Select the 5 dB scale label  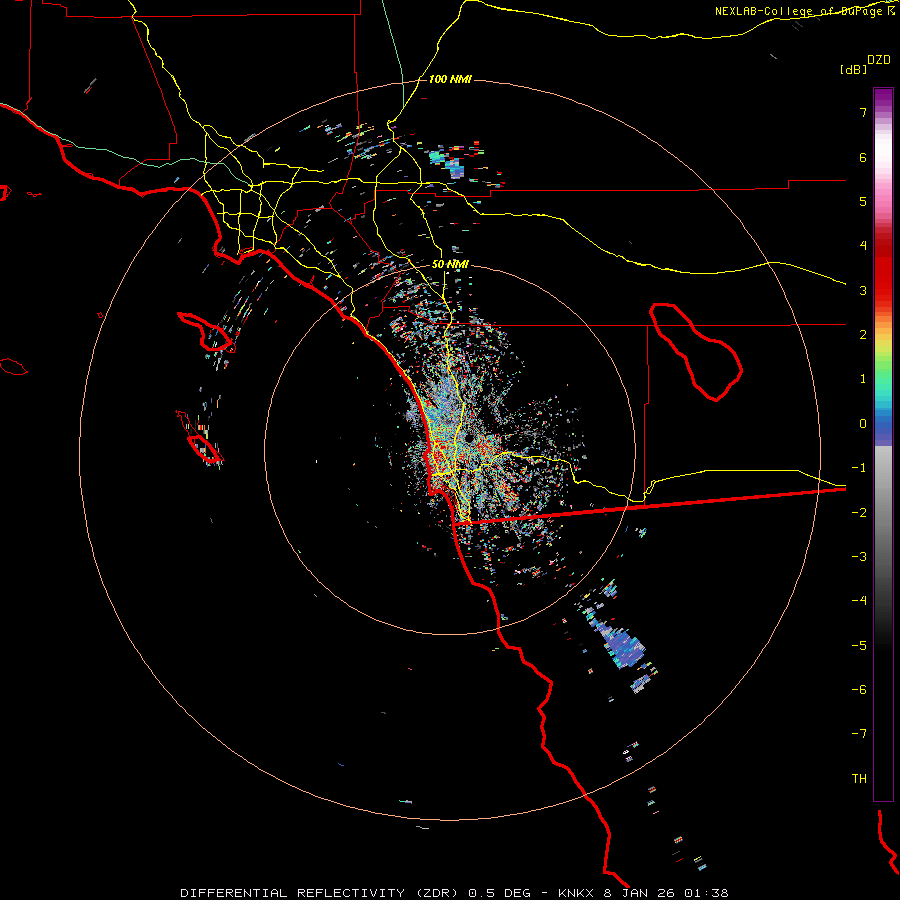pyautogui.click(x=863, y=201)
